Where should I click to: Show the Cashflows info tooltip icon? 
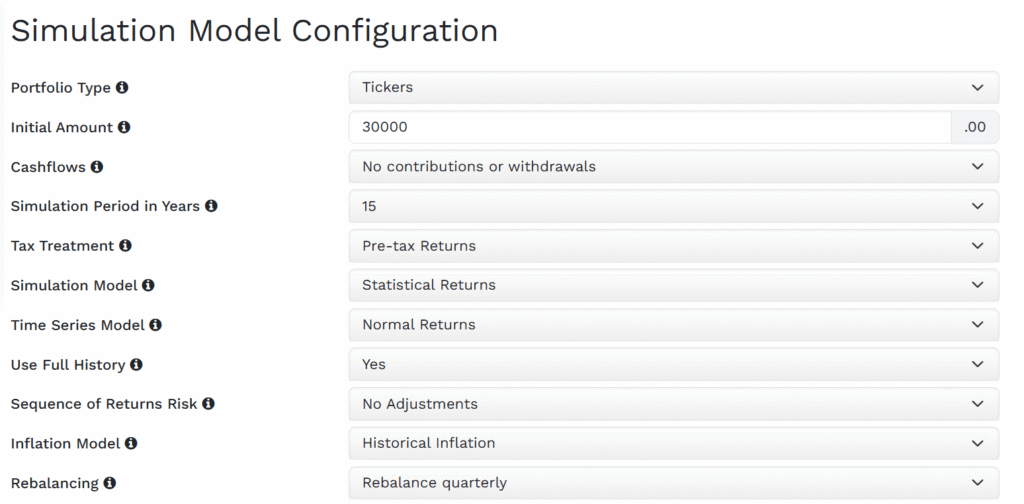97,167
